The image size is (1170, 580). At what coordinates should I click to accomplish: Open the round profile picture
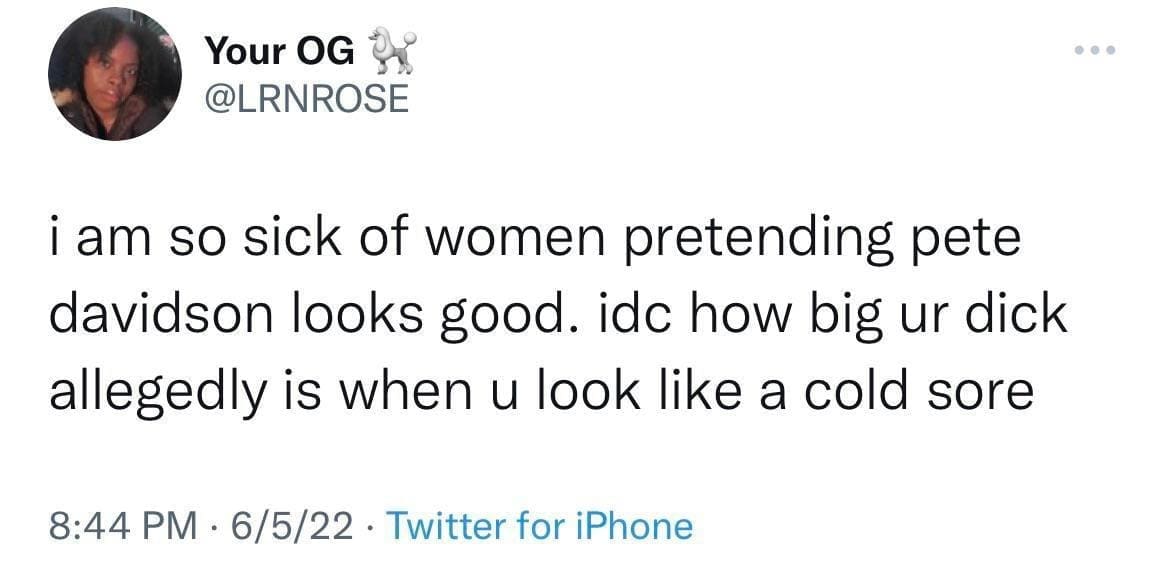[x=114, y=74]
